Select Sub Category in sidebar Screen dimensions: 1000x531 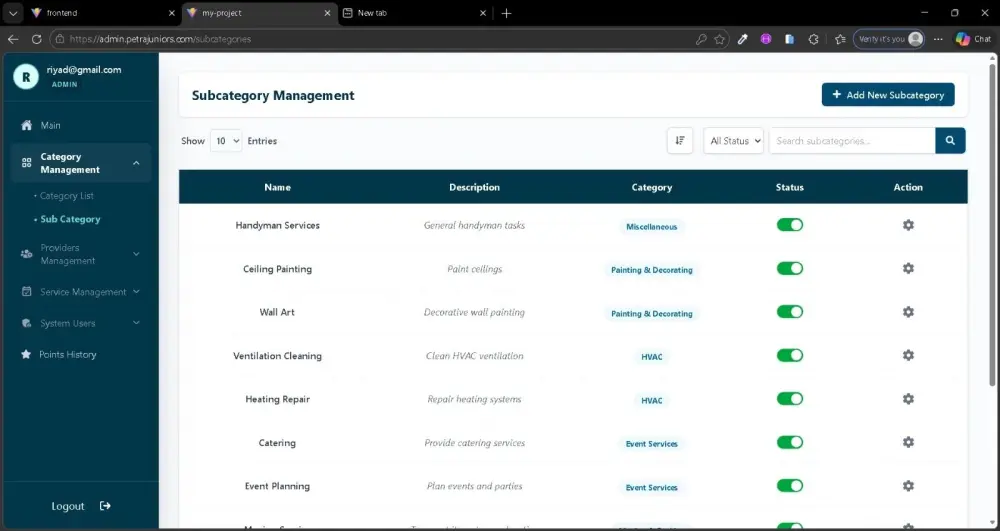[x=70, y=219]
